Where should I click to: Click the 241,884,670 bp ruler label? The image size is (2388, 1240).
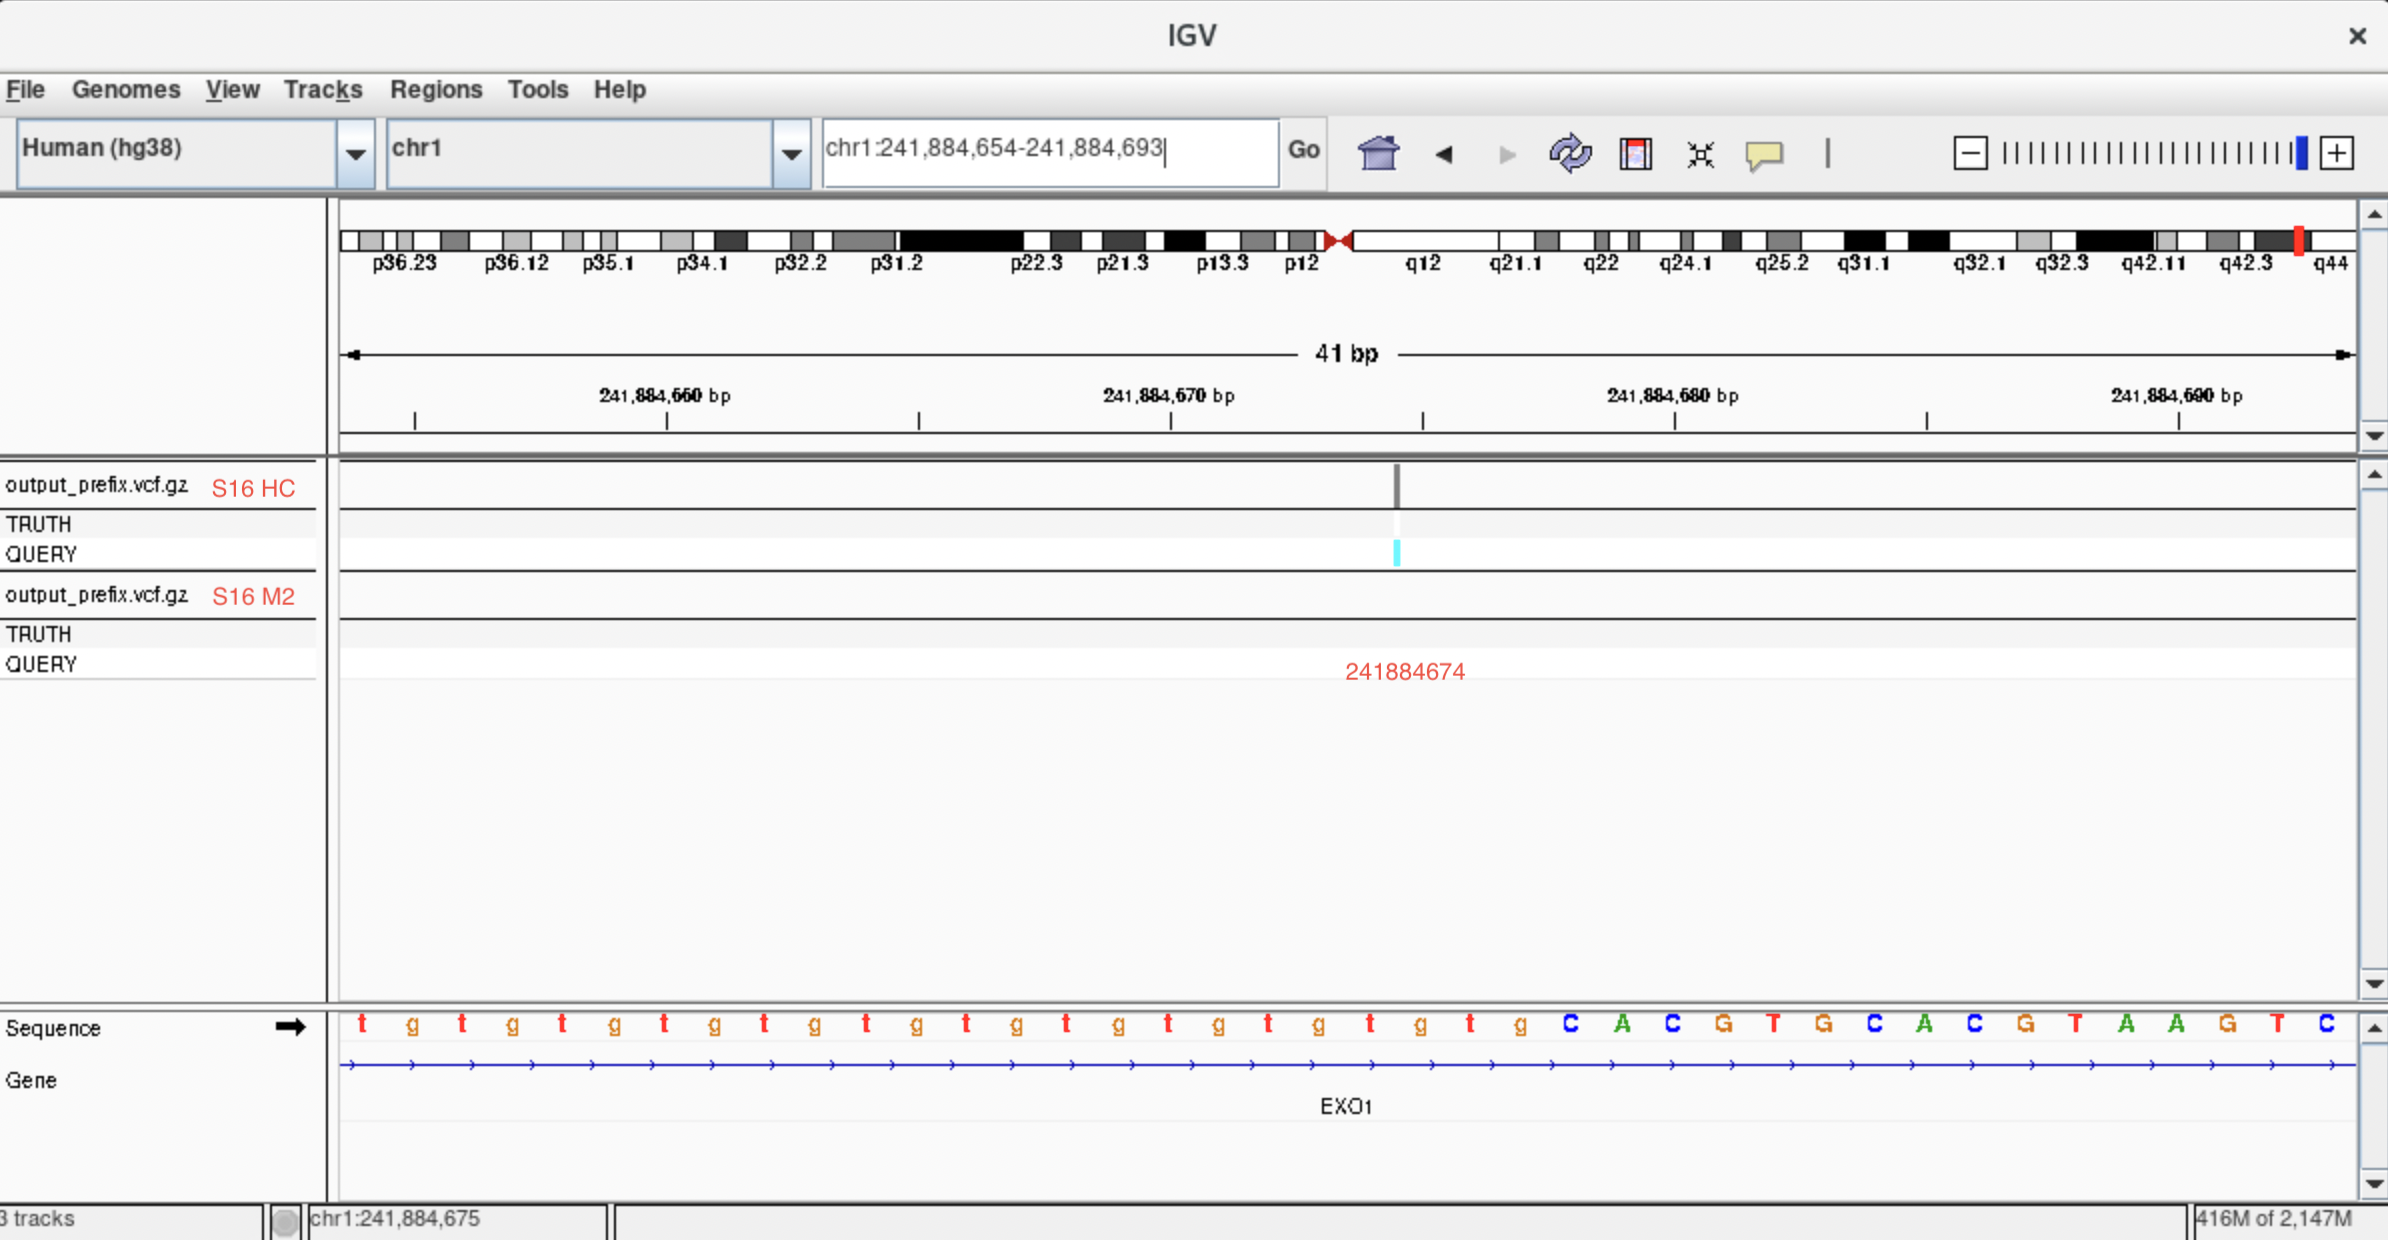coord(1169,396)
